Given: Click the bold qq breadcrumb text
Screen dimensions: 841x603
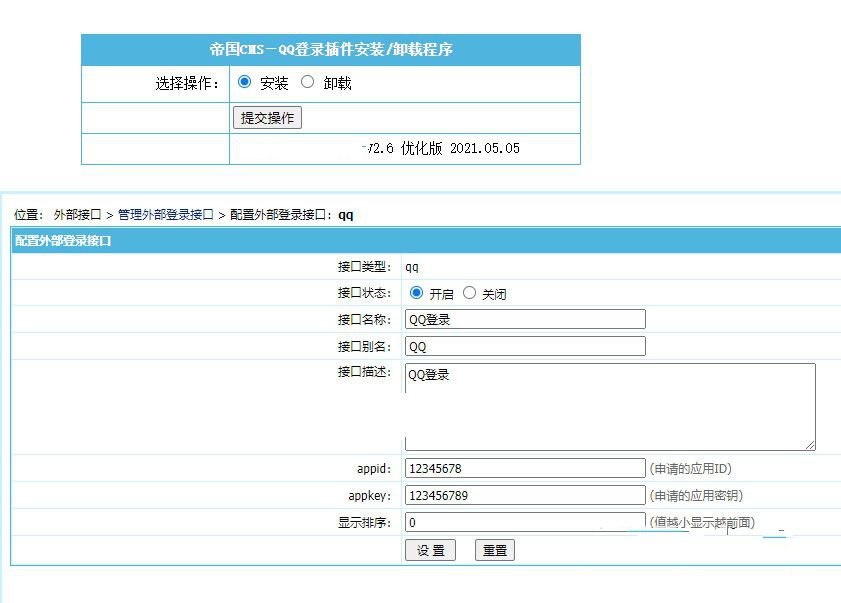Looking at the screenshot, I should click(345, 216).
